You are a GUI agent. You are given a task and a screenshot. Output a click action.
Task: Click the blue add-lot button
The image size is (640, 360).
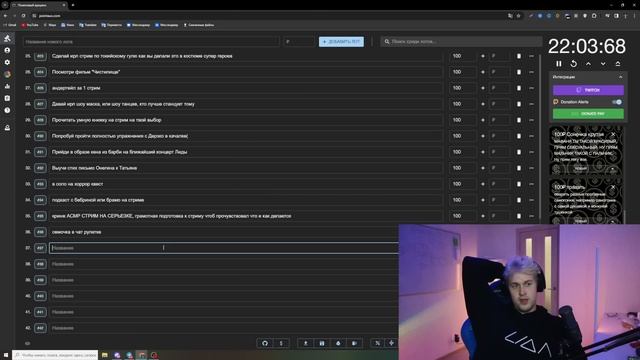341,42
